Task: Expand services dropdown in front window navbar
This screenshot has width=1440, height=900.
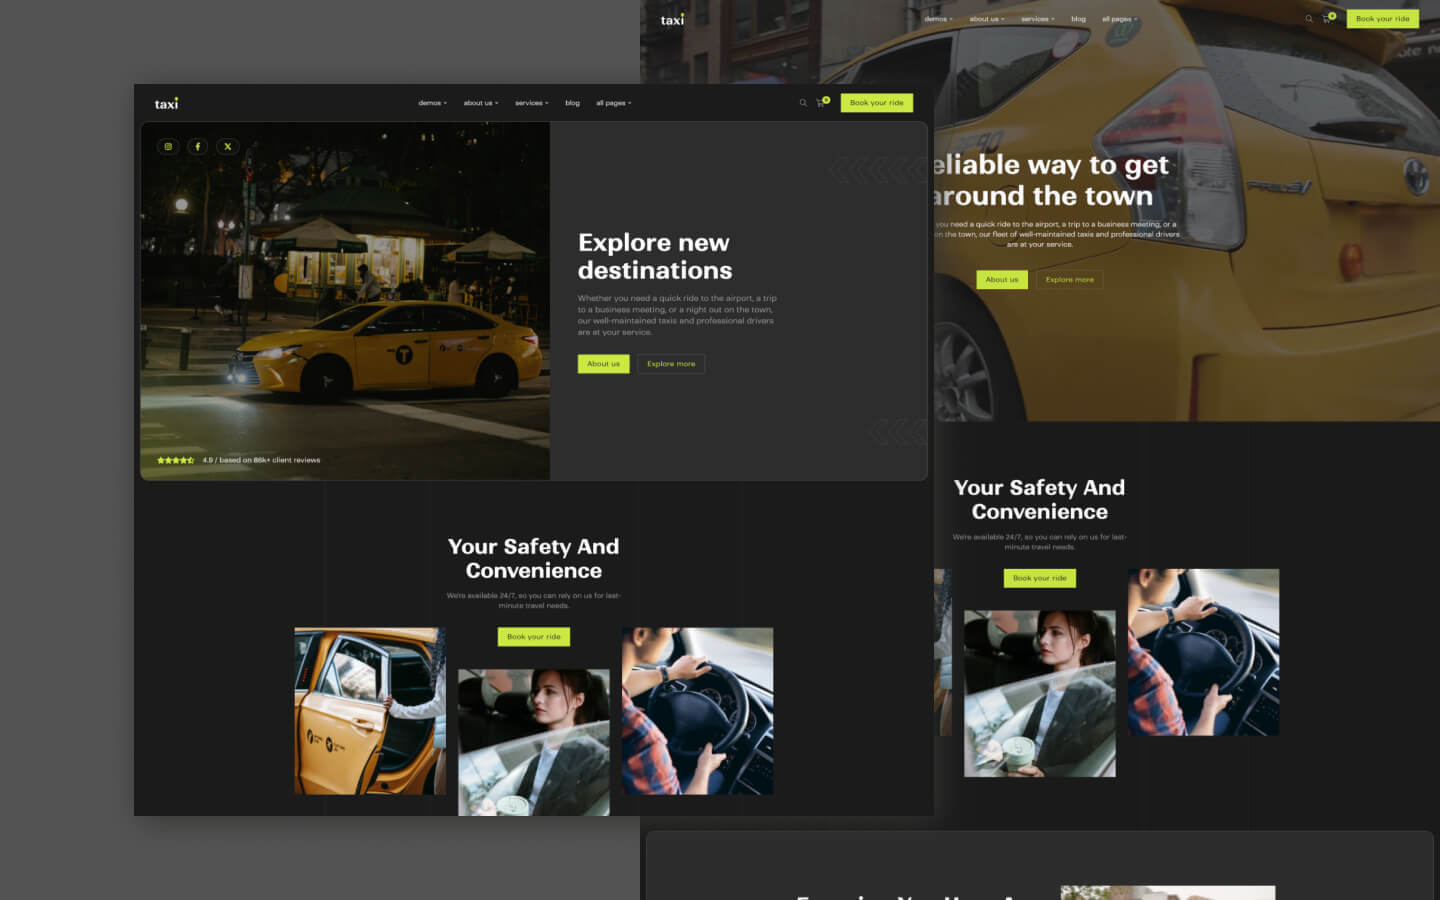Action: (x=532, y=103)
